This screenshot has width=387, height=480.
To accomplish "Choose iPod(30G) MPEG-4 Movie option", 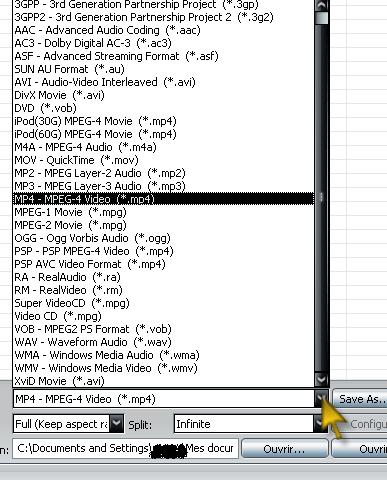I will (163, 121).
